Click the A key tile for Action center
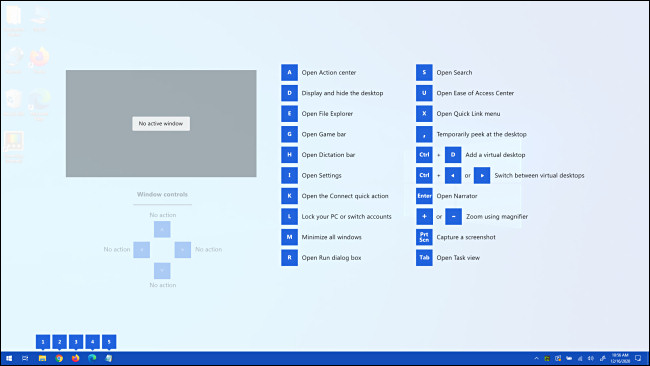This screenshot has height=366, width=650. (x=289, y=72)
